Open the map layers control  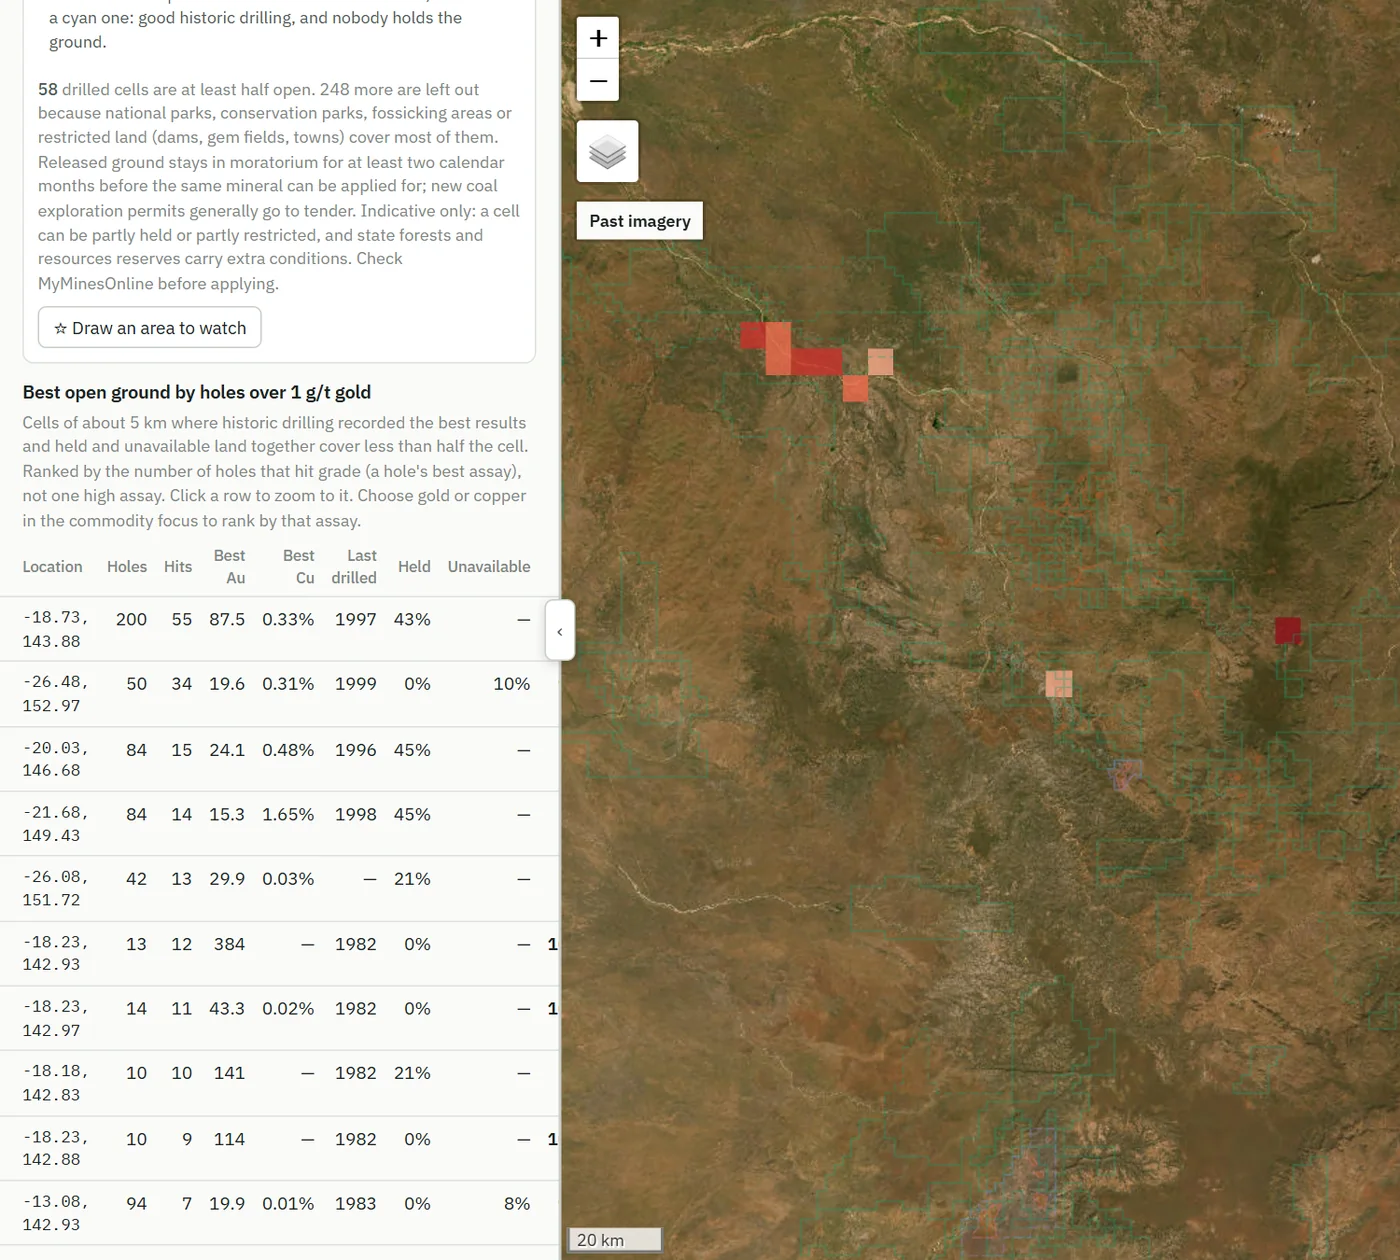point(607,151)
